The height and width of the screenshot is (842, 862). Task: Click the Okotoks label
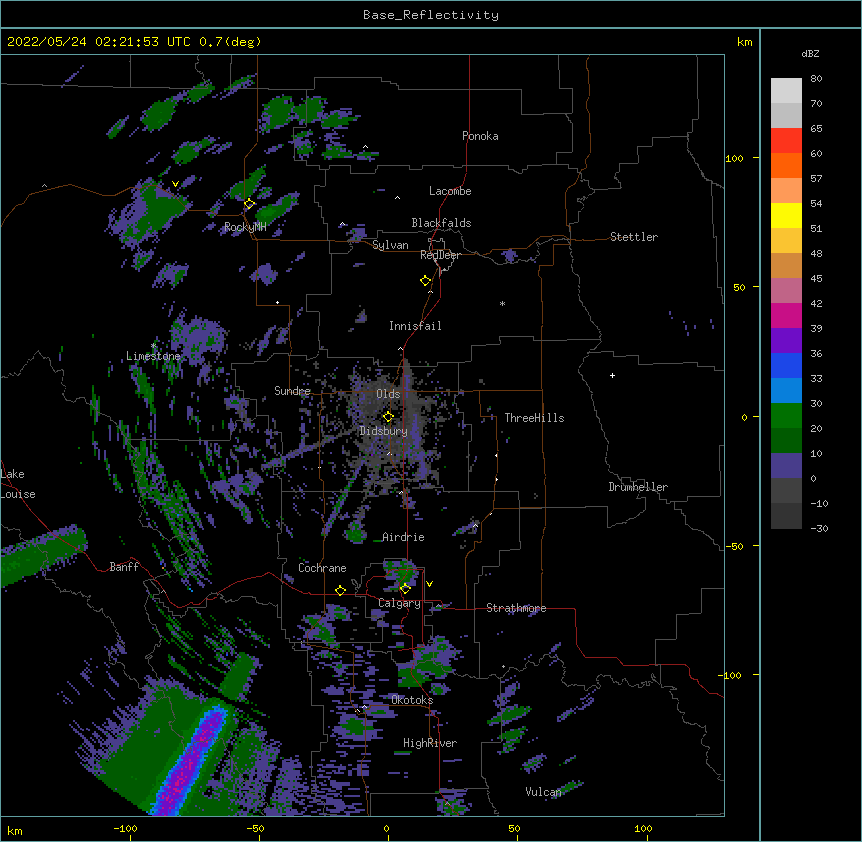click(412, 700)
